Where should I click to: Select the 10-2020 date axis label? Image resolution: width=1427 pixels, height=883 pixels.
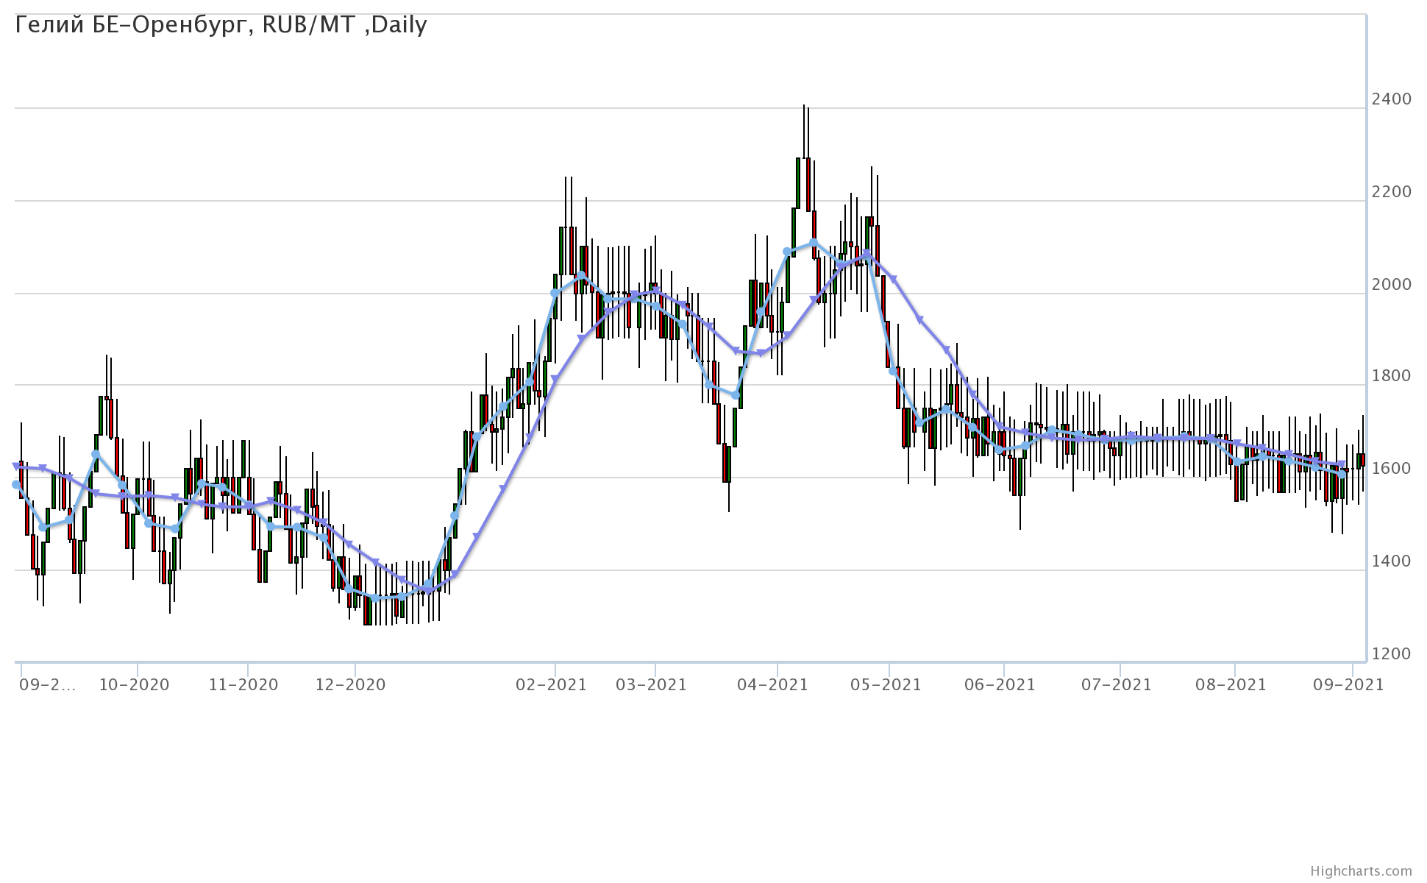136,685
